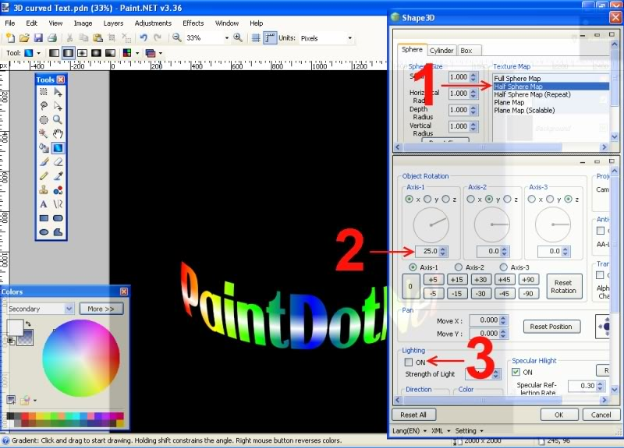Open the Layers menu
624x448 pixels.
point(113,23)
